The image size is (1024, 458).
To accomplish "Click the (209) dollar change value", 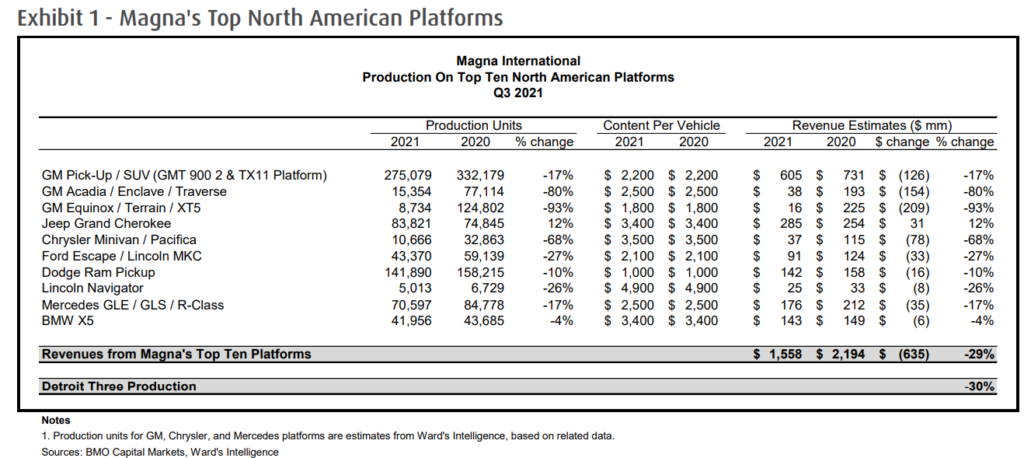I will [914, 208].
